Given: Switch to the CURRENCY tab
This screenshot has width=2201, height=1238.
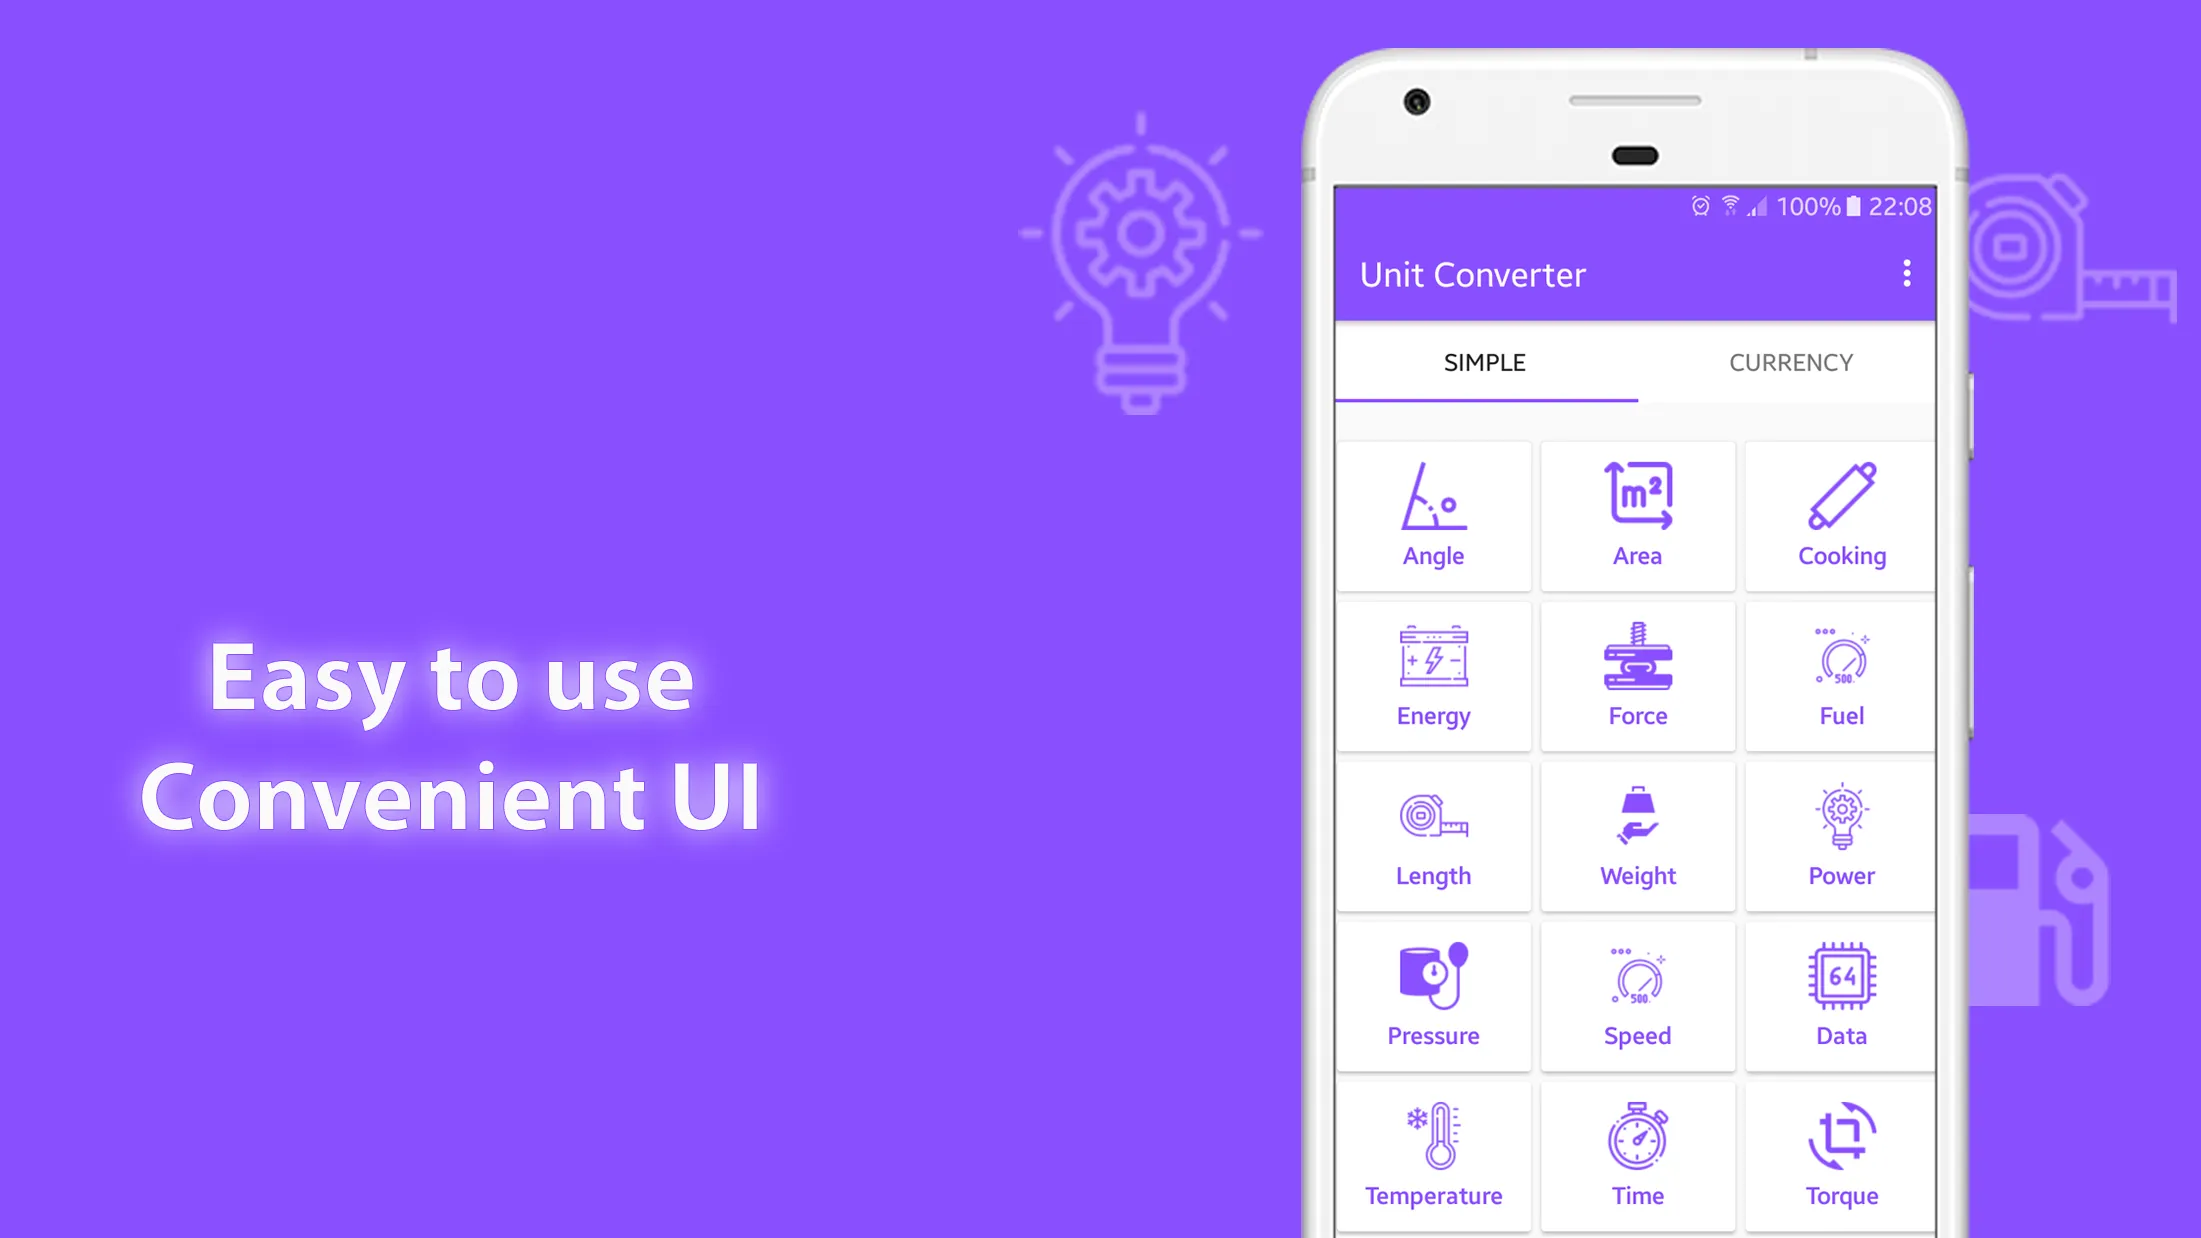Looking at the screenshot, I should point(1790,363).
